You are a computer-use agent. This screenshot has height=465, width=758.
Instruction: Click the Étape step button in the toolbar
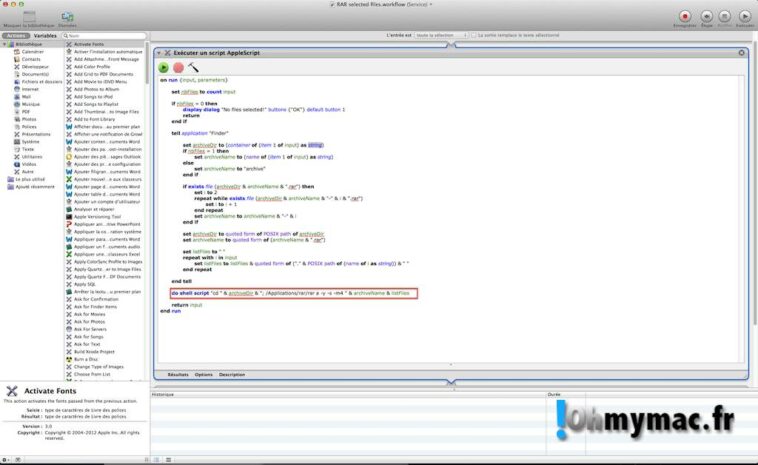pos(707,16)
